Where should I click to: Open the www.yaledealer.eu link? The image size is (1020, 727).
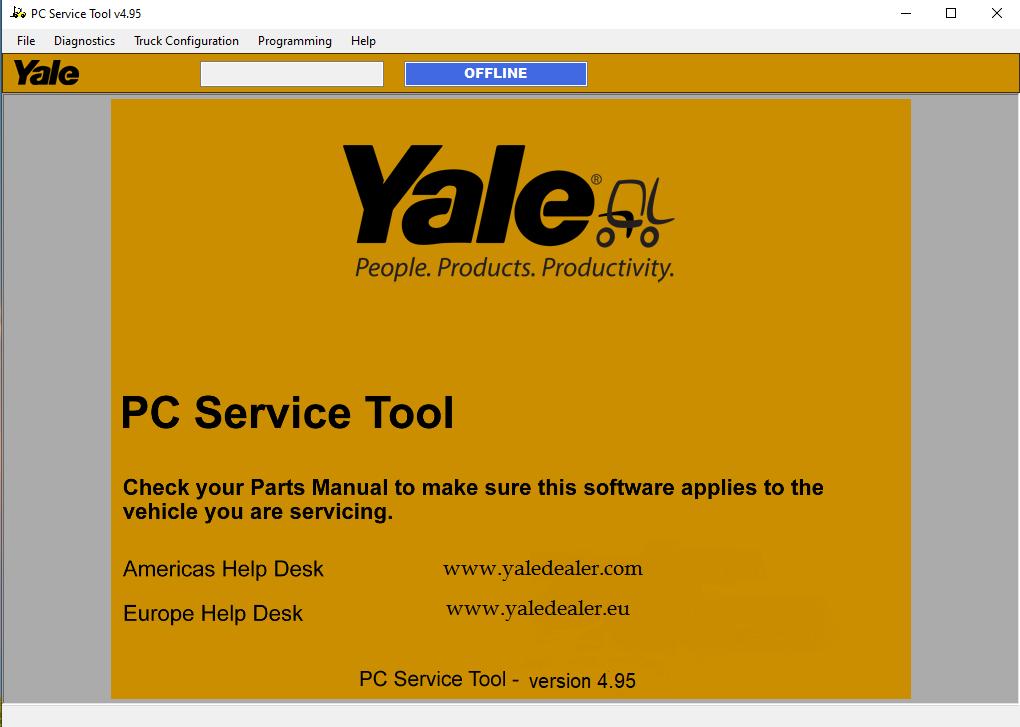[x=538, y=609]
